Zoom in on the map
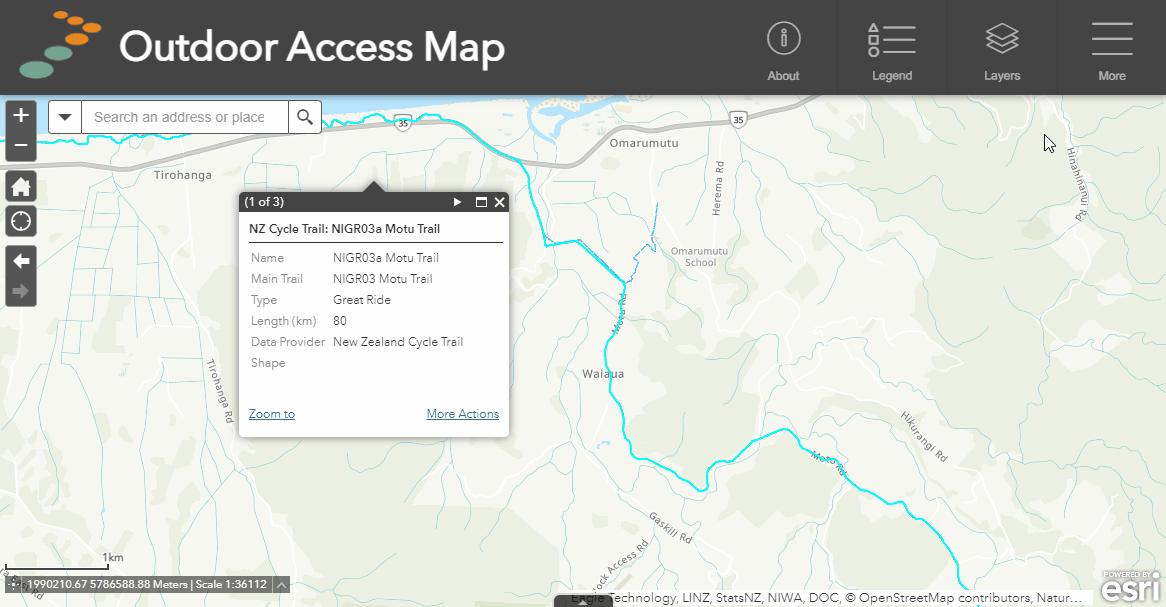Viewport: 1166px width, 607px height. point(21,115)
